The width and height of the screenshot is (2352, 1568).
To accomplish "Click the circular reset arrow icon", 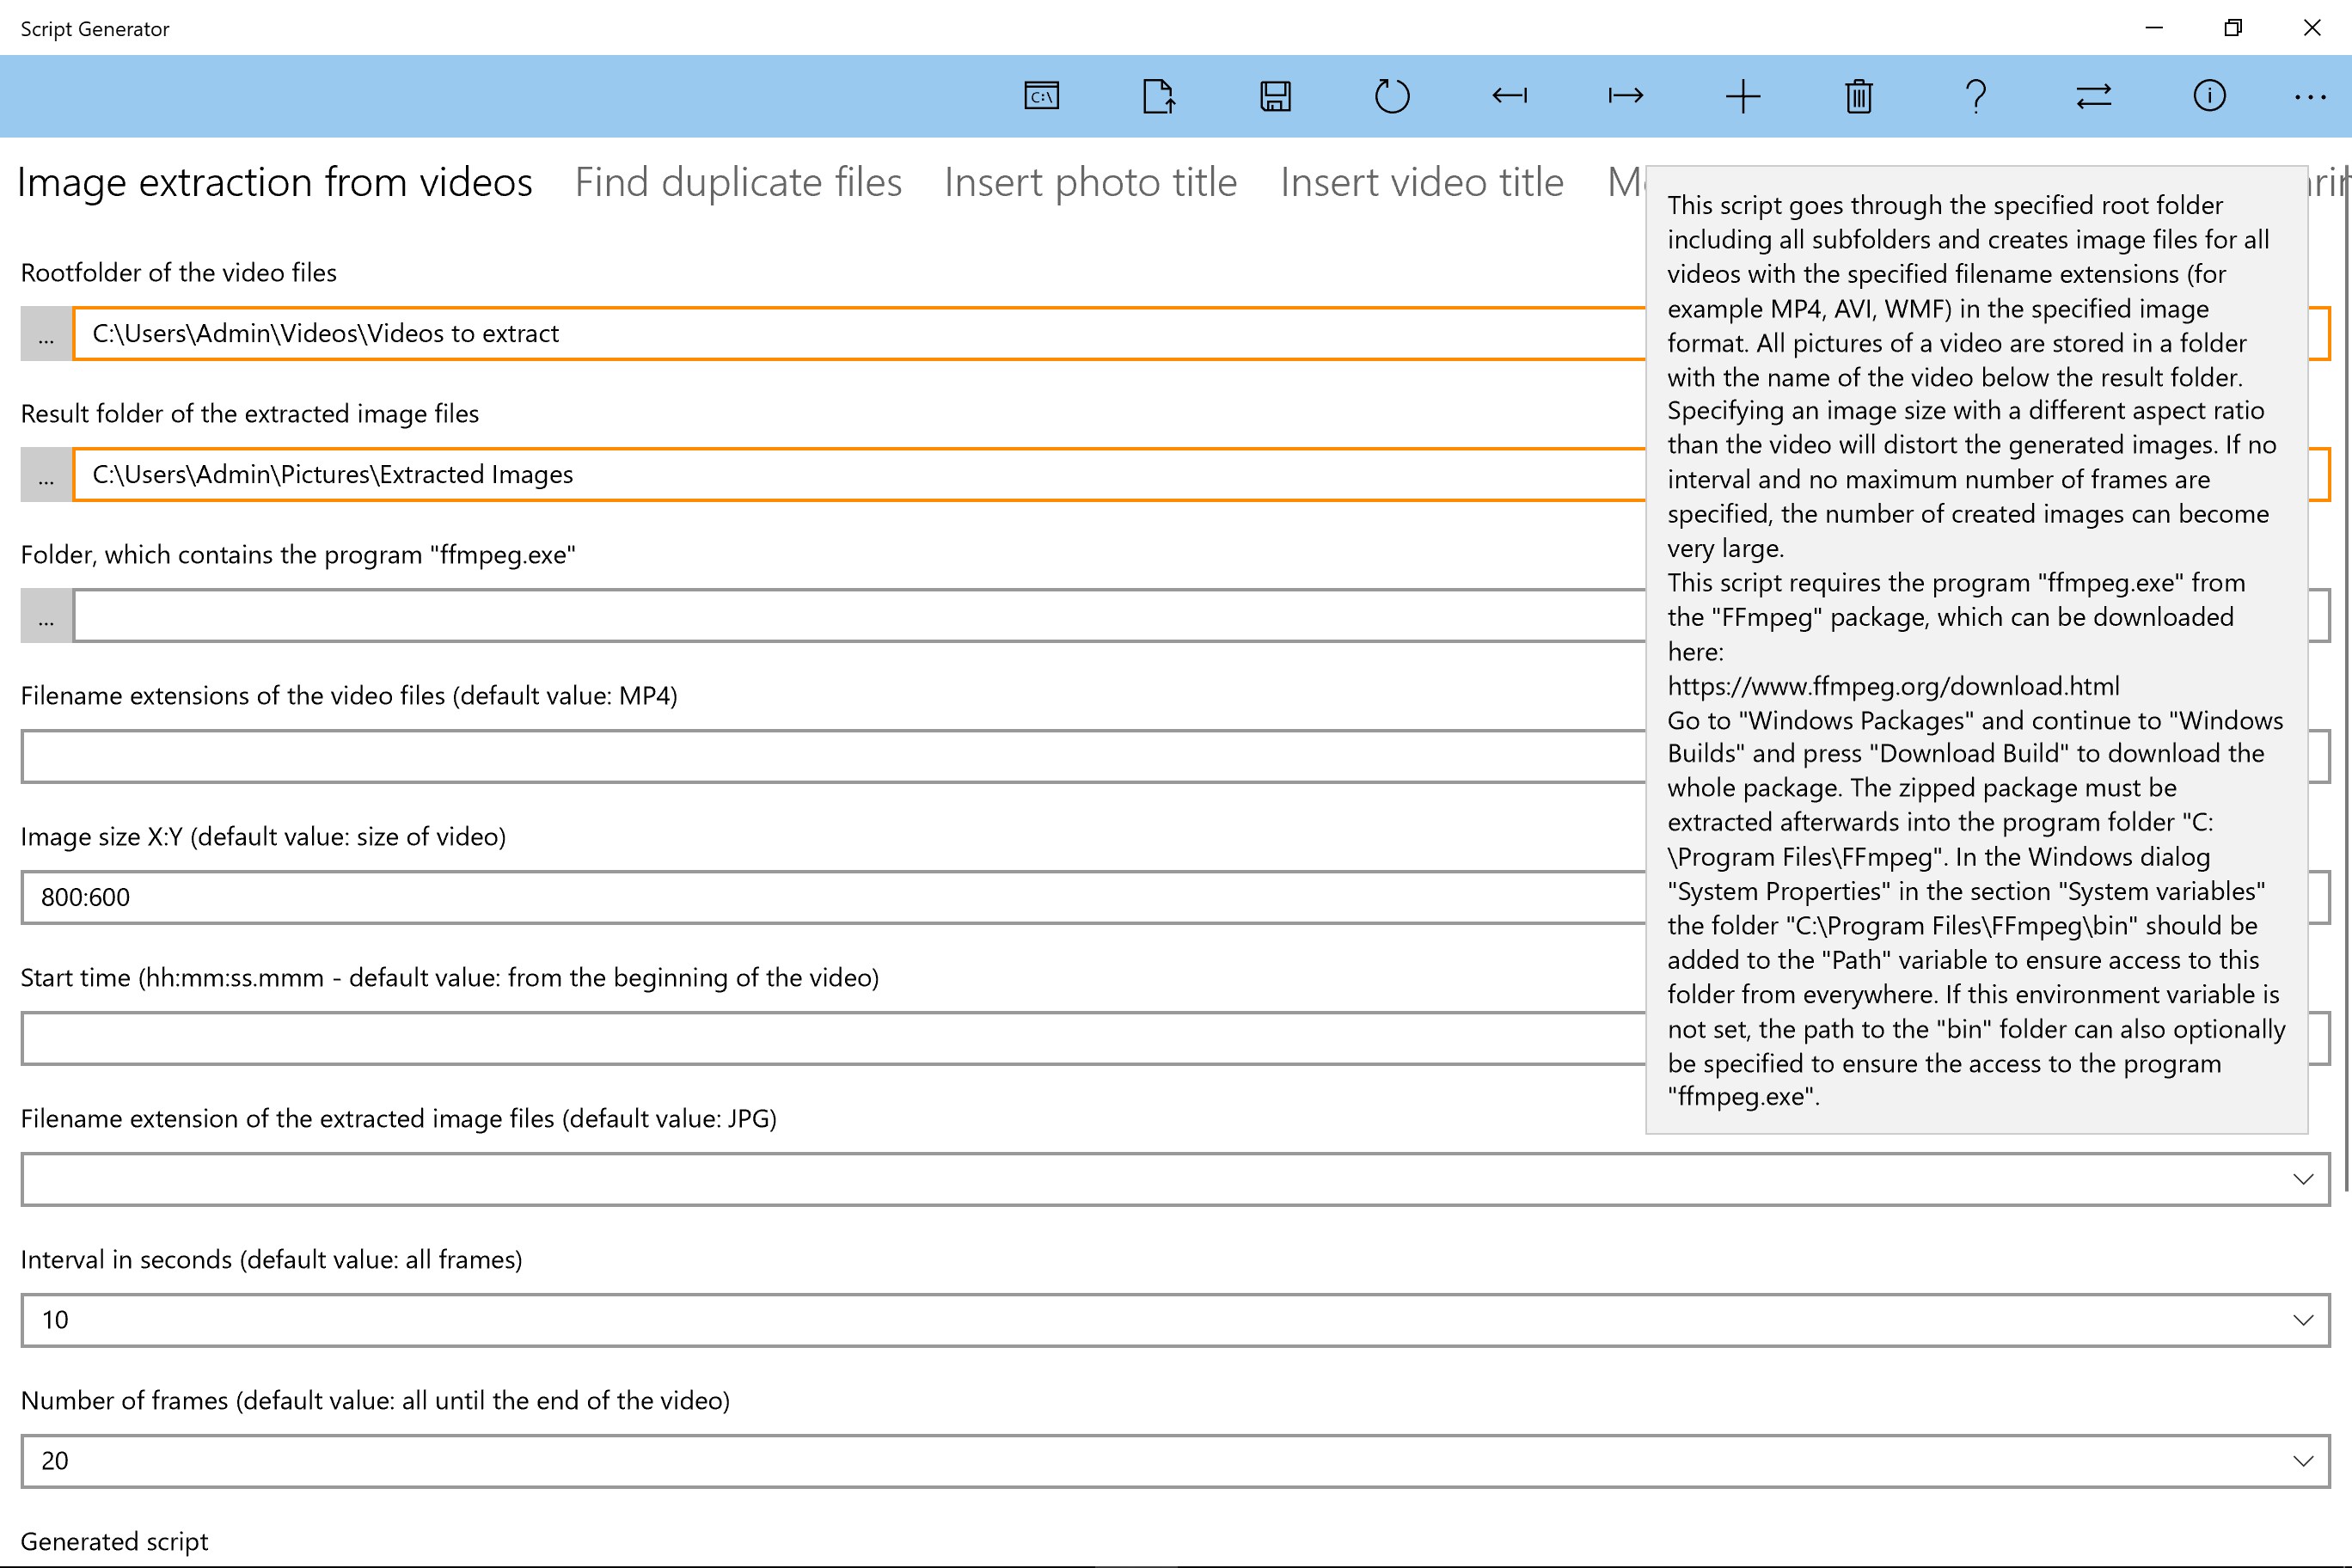I will click(x=1392, y=96).
